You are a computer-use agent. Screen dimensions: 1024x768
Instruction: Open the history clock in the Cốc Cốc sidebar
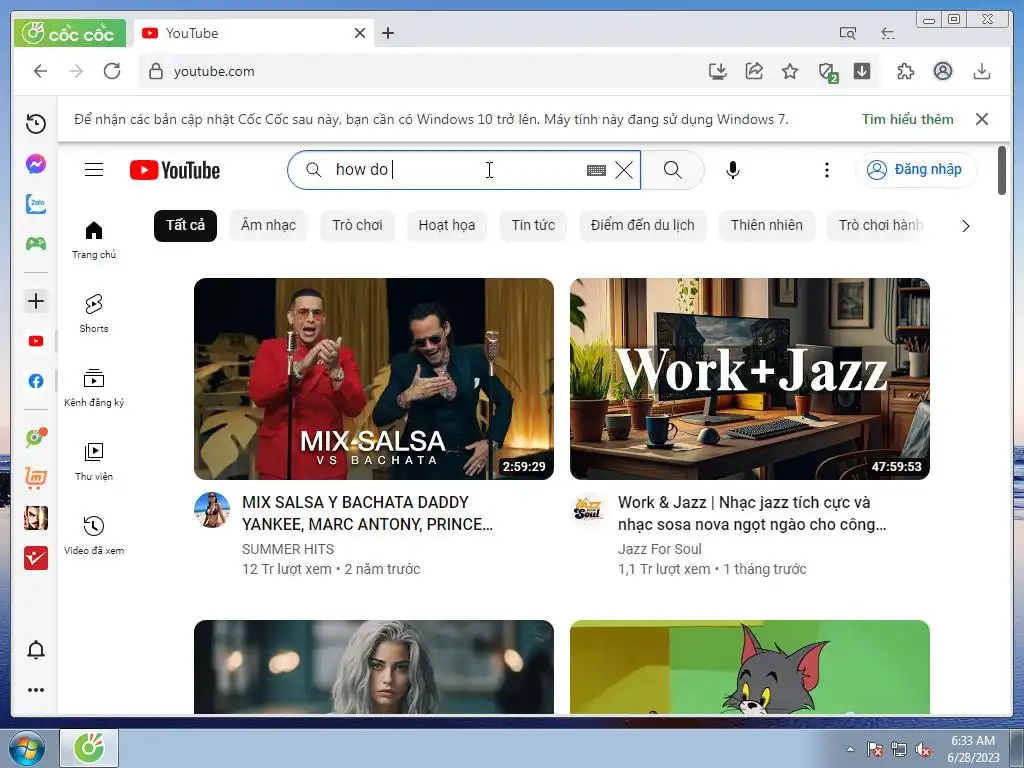pos(36,123)
